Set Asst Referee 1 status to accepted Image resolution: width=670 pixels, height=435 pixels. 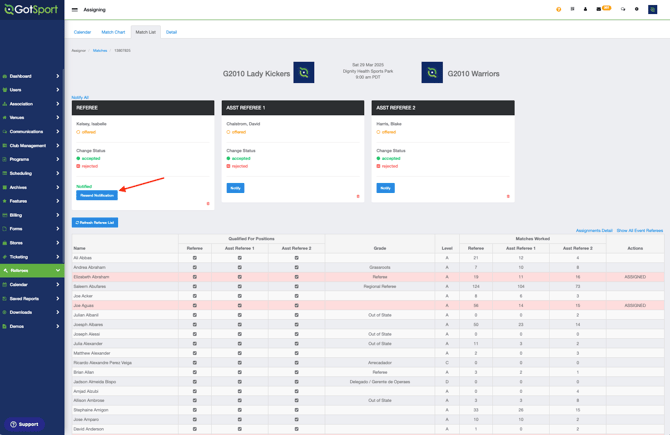pos(238,158)
